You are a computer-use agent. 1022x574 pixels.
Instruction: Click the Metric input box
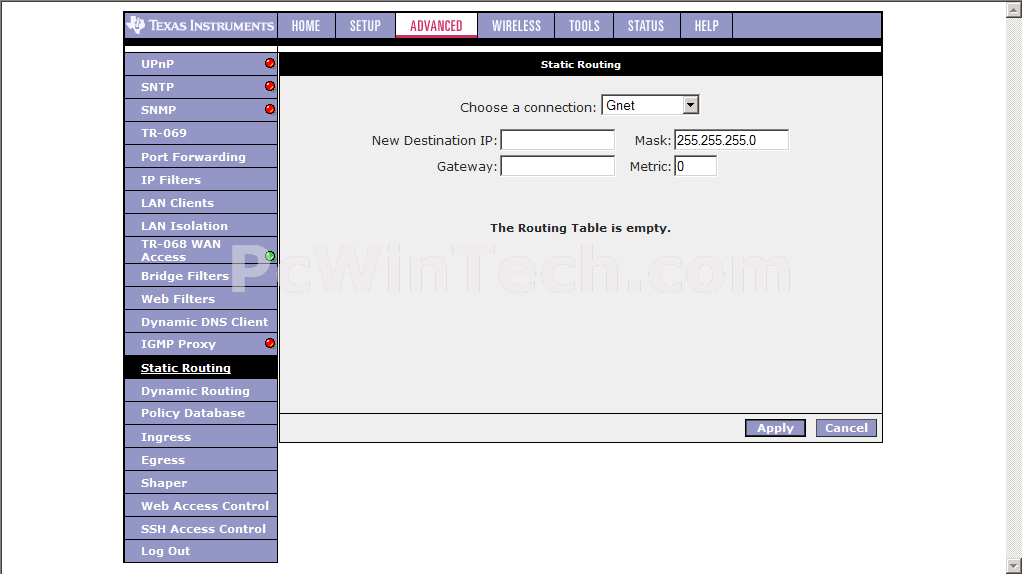pos(695,167)
